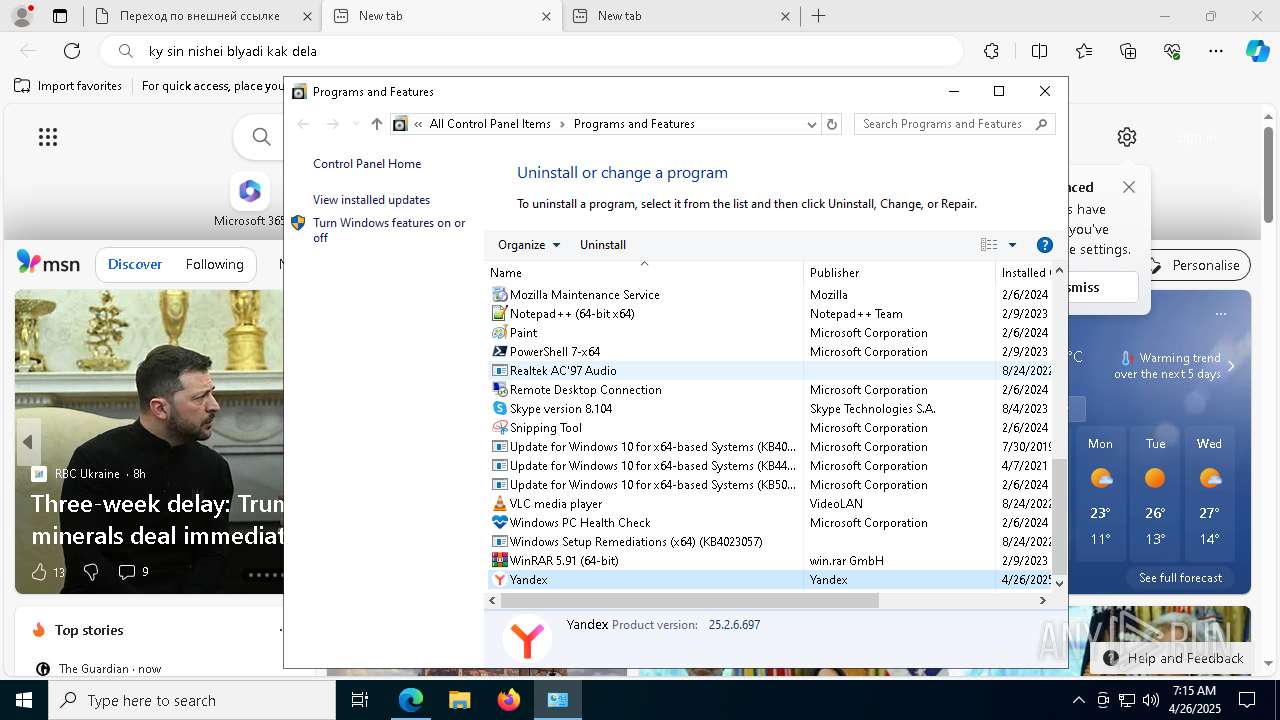Viewport: 1280px width, 720px height.
Task: Open the MSN apps grid launcher
Action: (x=48, y=137)
